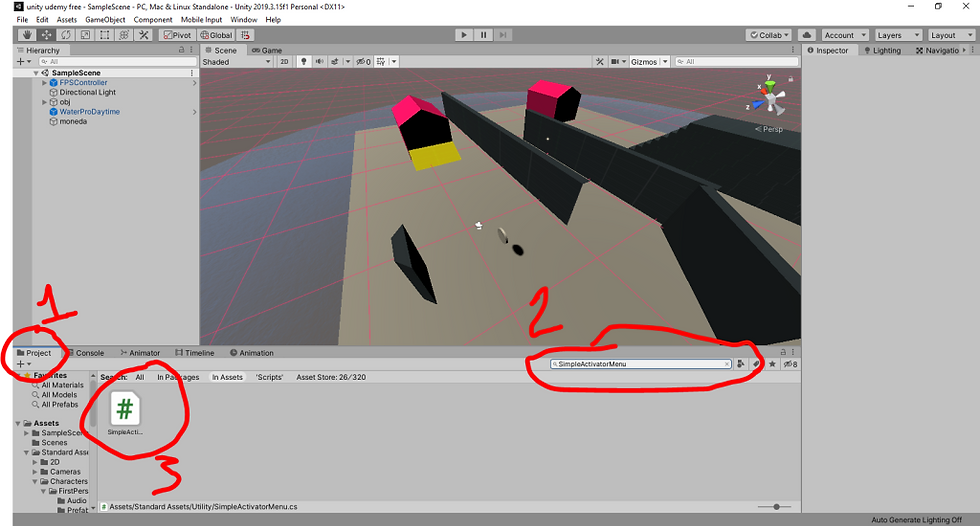Toggle hidden objects visibility counter in Scene toolbar

363,62
